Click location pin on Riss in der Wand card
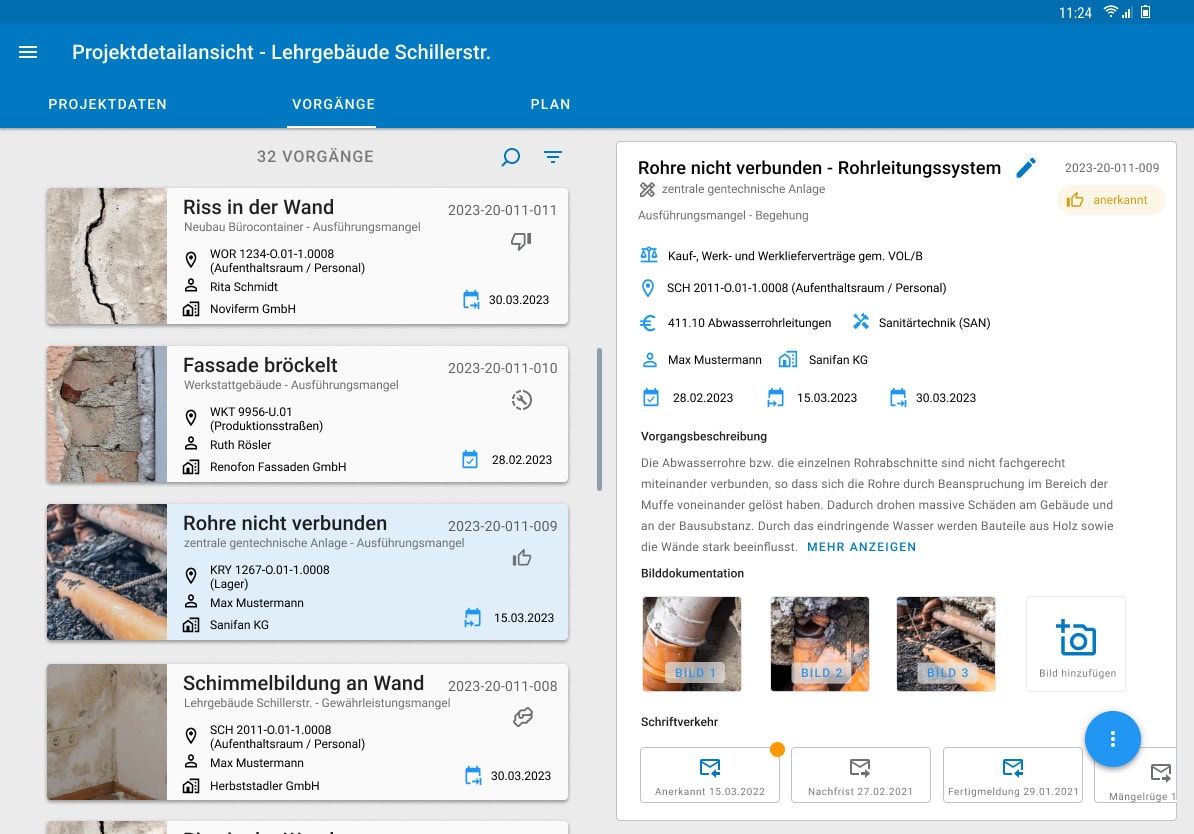 pos(191,260)
